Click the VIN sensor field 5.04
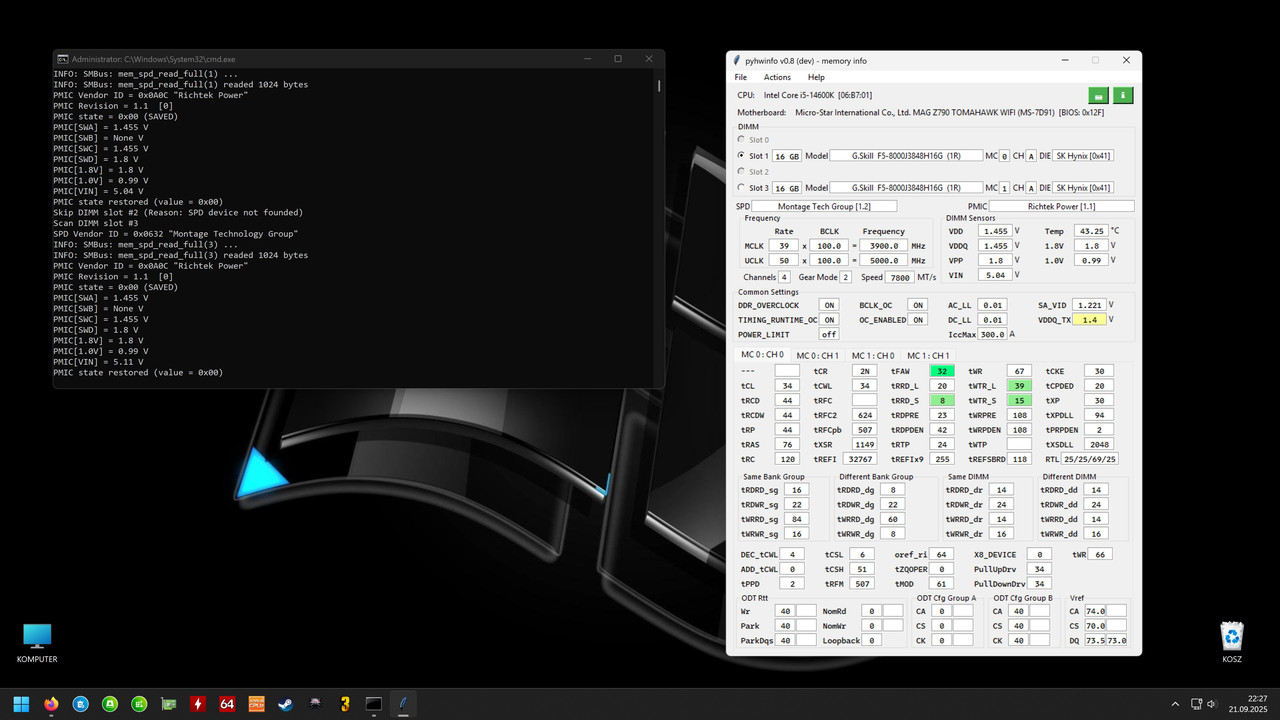Screen dimensions: 1280x720 coord(994,275)
